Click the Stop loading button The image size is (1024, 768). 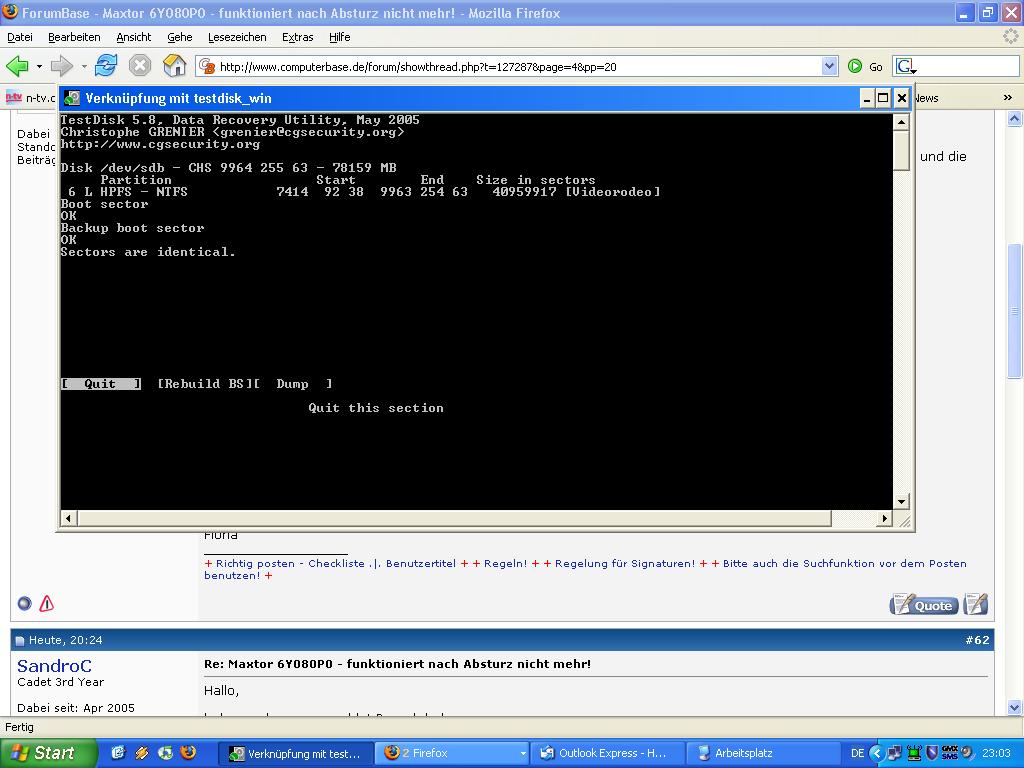[x=140, y=66]
